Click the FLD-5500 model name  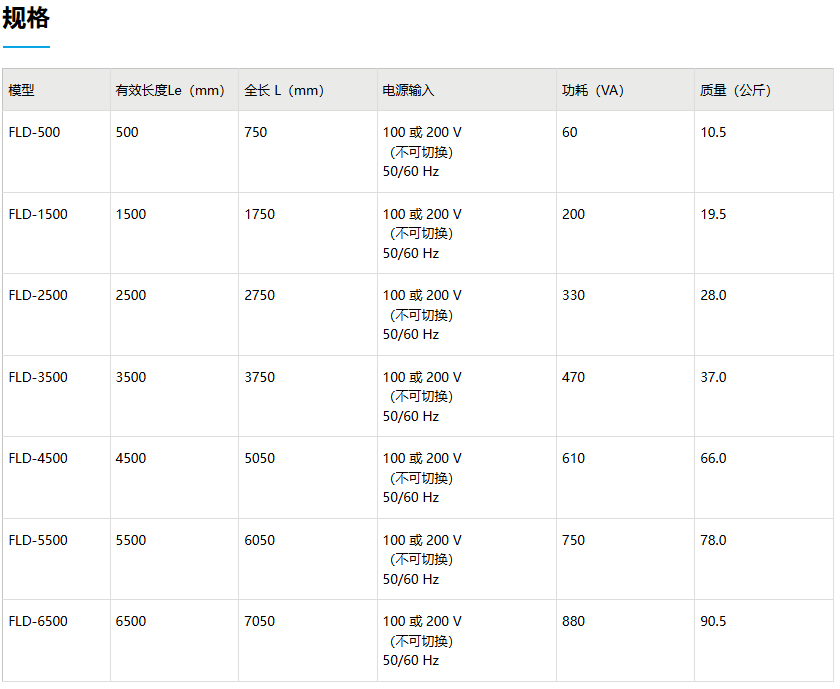(x=38, y=540)
